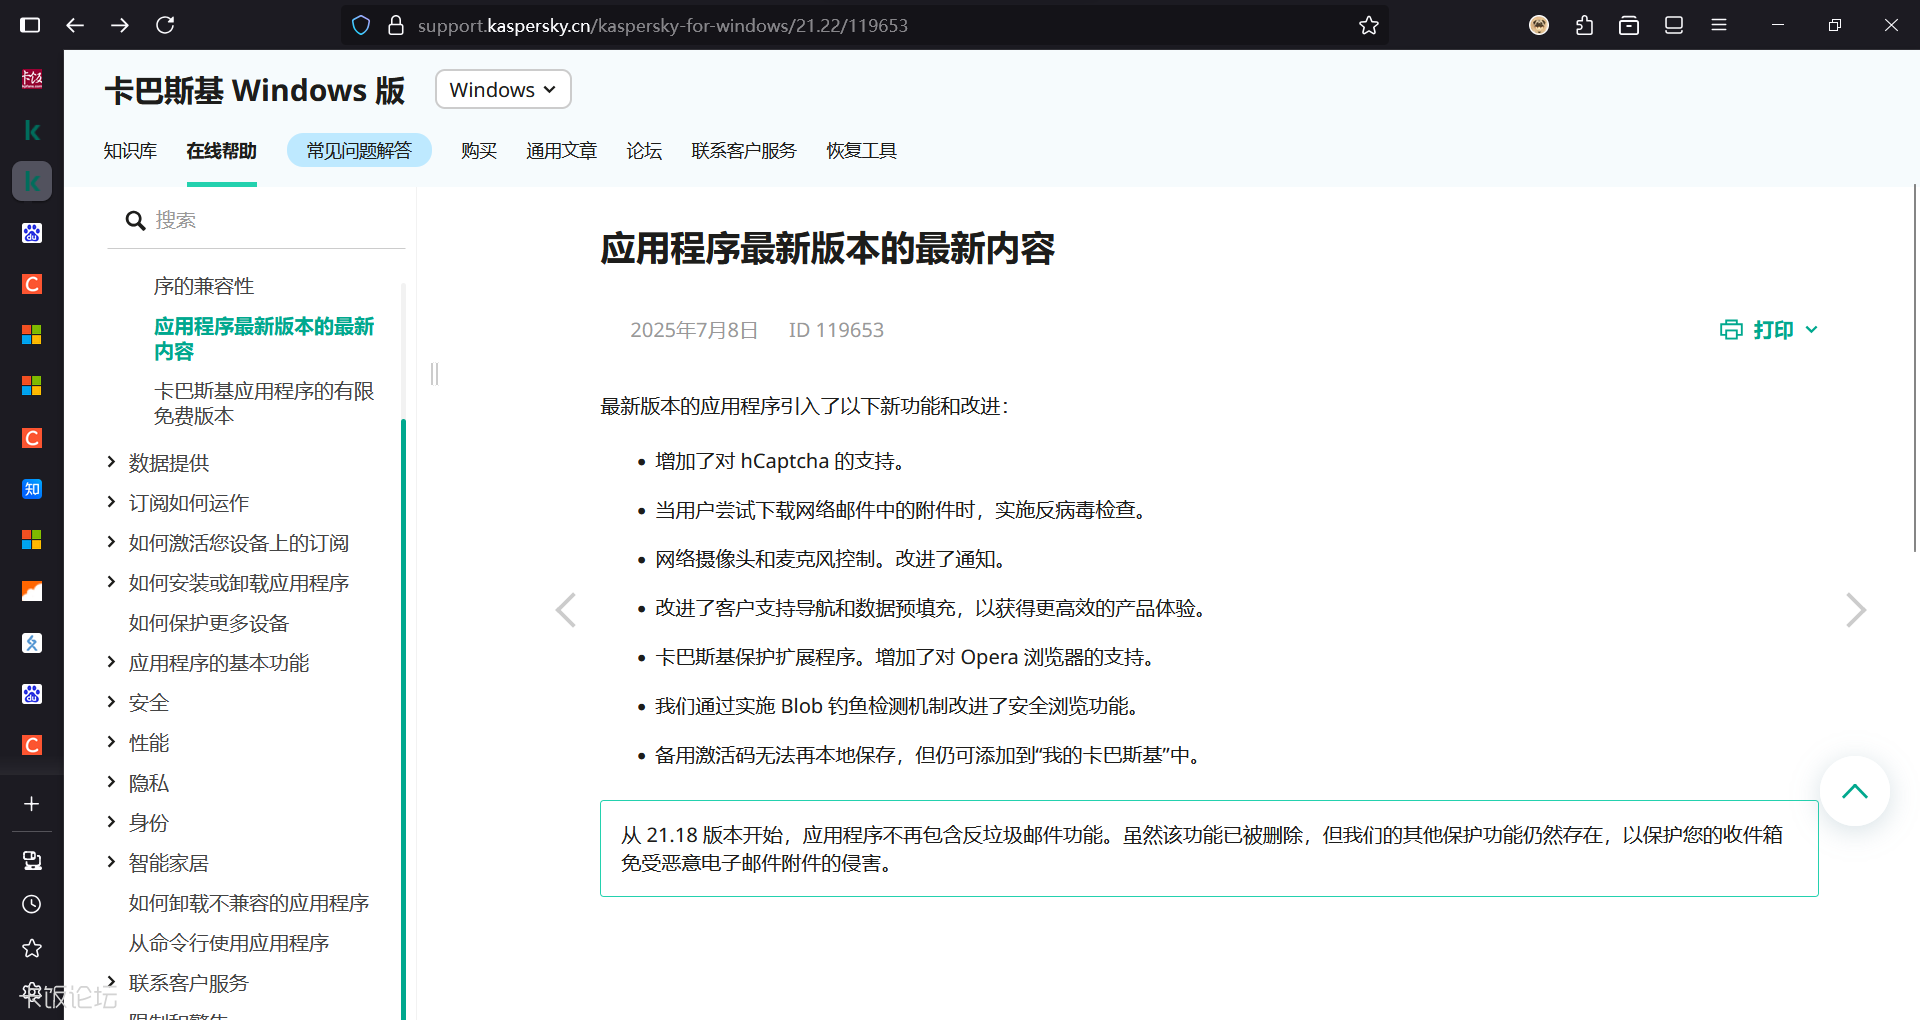Expand the 订阅如何运作 section
Viewport: 1920px width, 1020px height.
point(111,501)
